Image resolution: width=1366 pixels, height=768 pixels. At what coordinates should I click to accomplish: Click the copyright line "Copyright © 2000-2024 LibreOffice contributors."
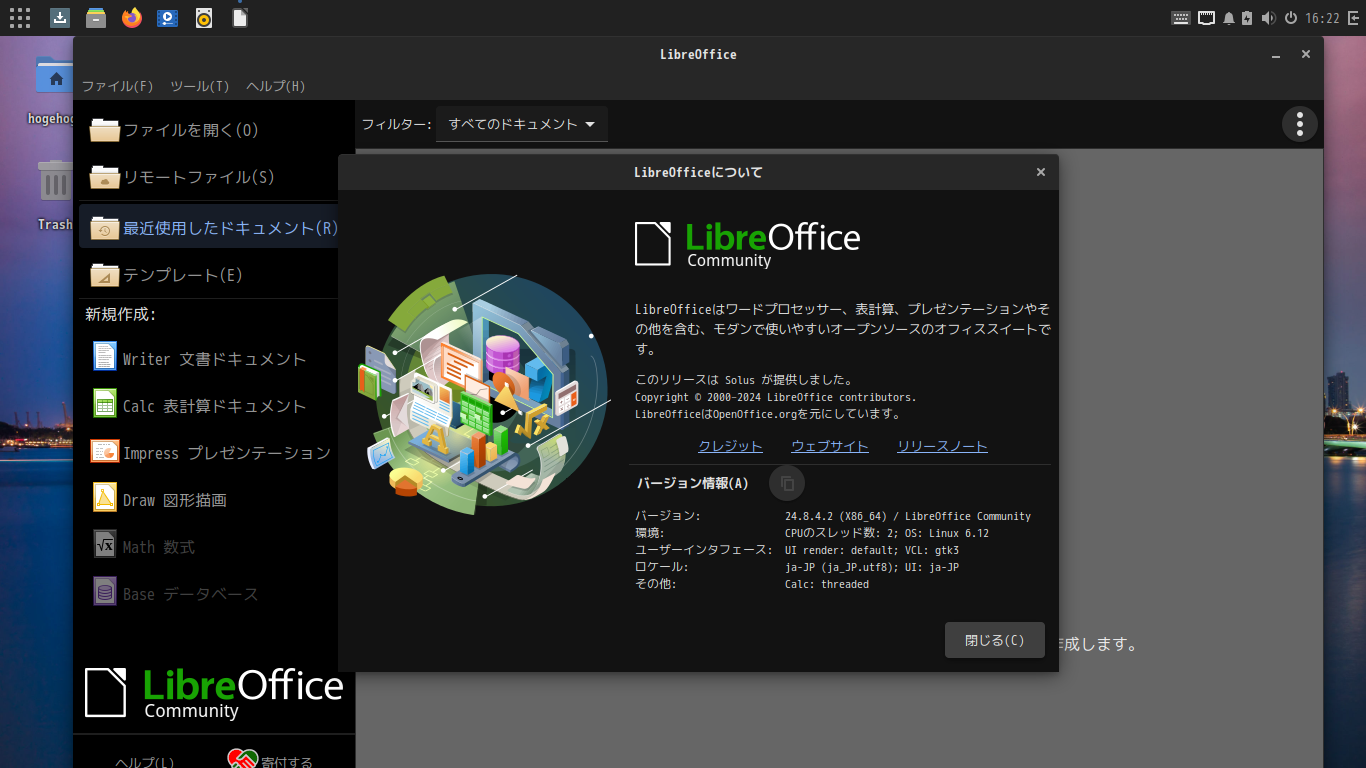tap(775, 397)
